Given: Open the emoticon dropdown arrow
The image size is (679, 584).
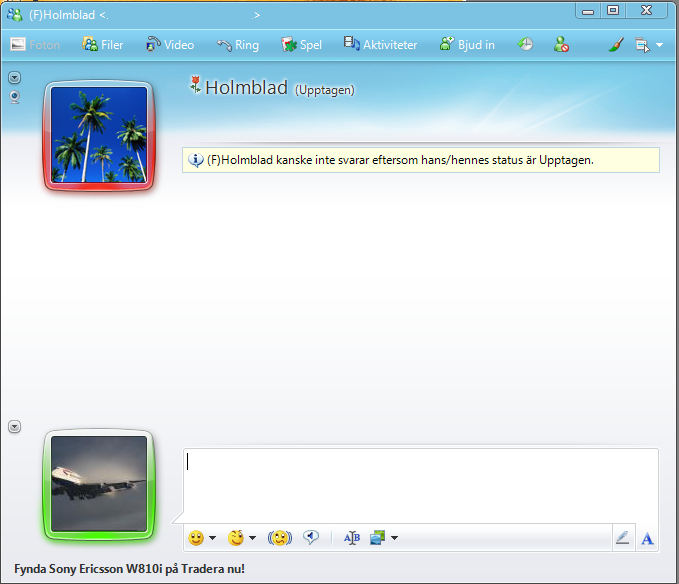Looking at the screenshot, I should pos(213,538).
